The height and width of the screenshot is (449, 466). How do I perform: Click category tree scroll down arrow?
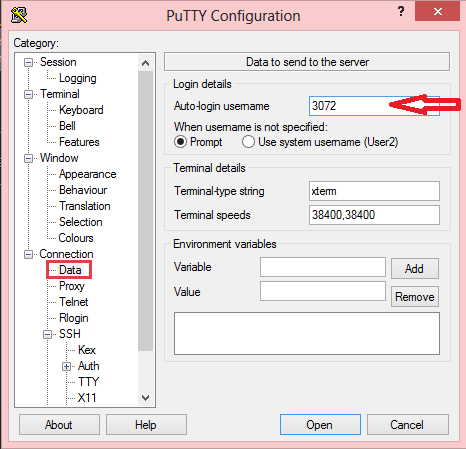coord(145,398)
